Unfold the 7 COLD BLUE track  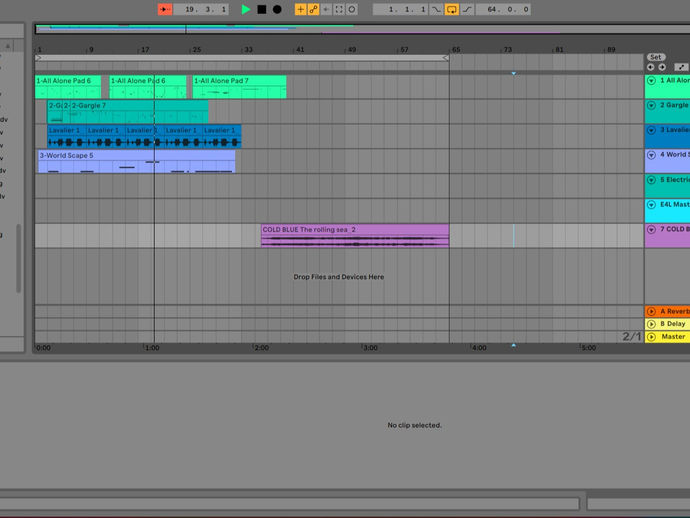(x=652, y=229)
